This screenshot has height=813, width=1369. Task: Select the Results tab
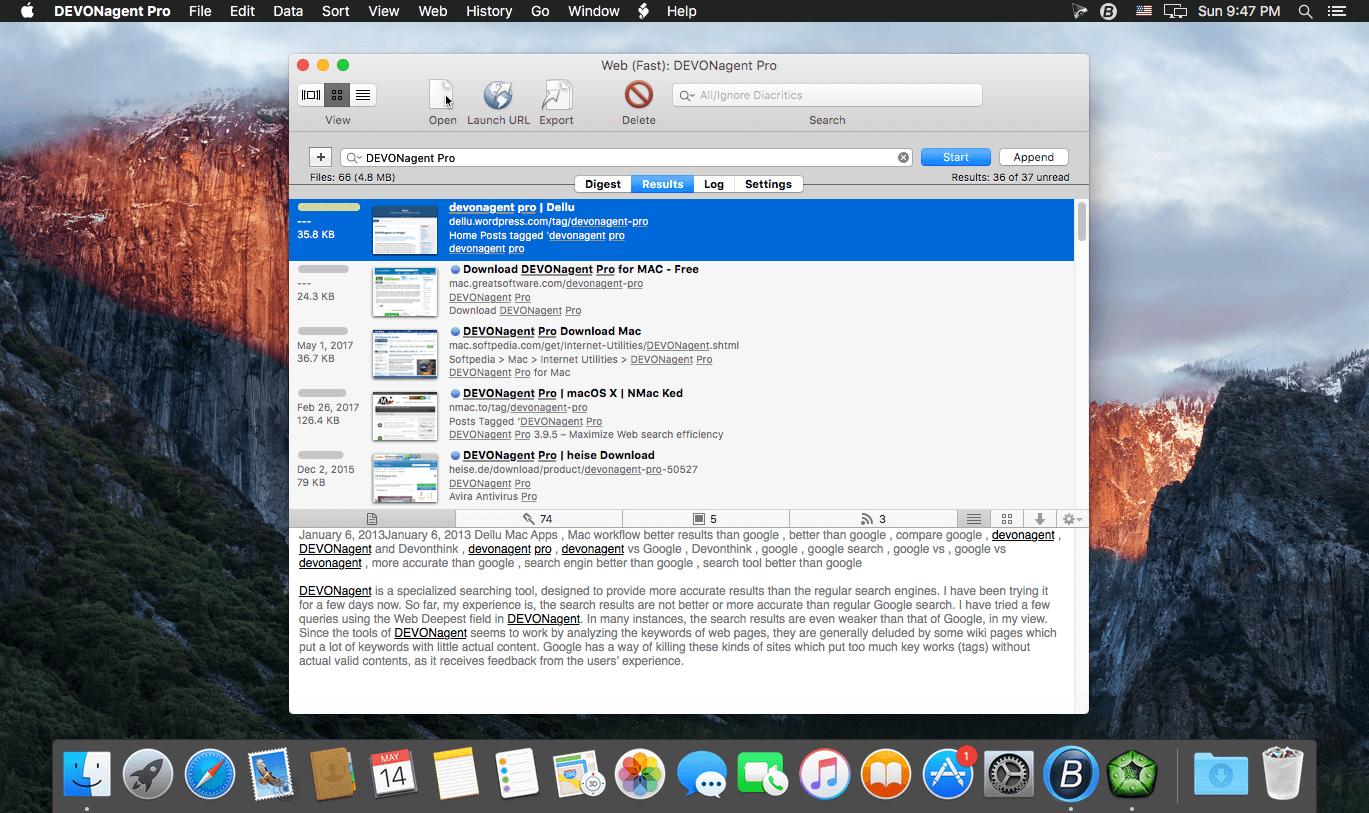point(663,184)
